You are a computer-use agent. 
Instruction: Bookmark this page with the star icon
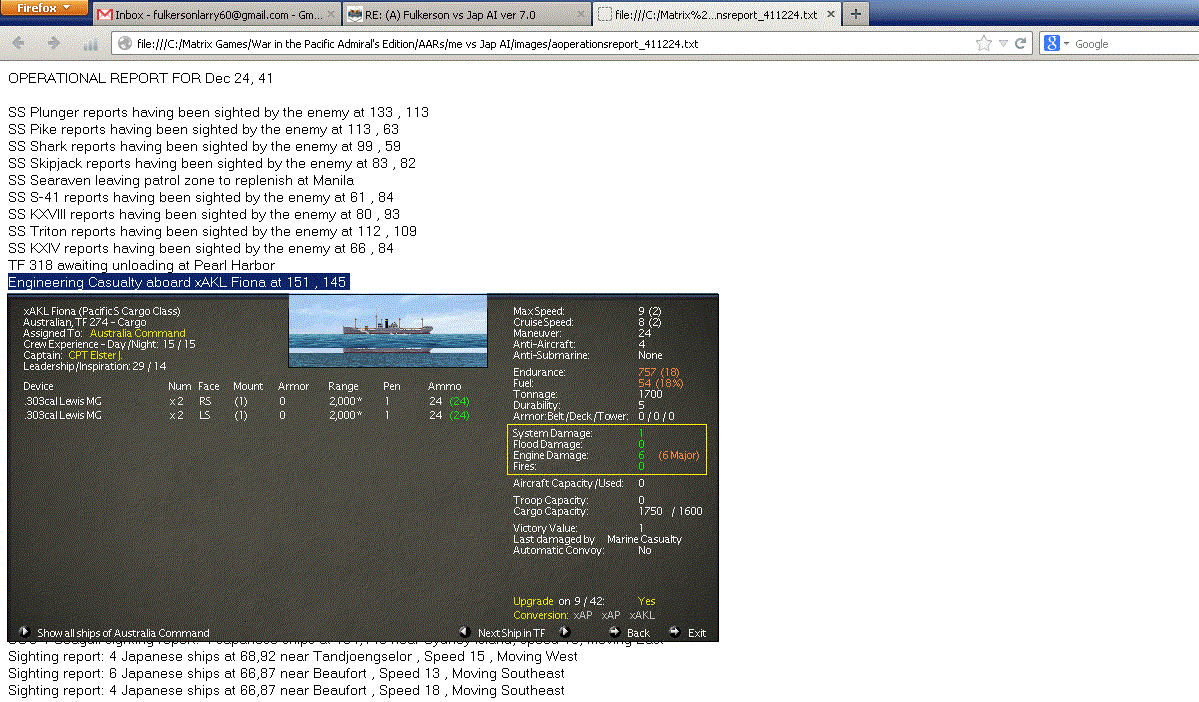tap(984, 44)
